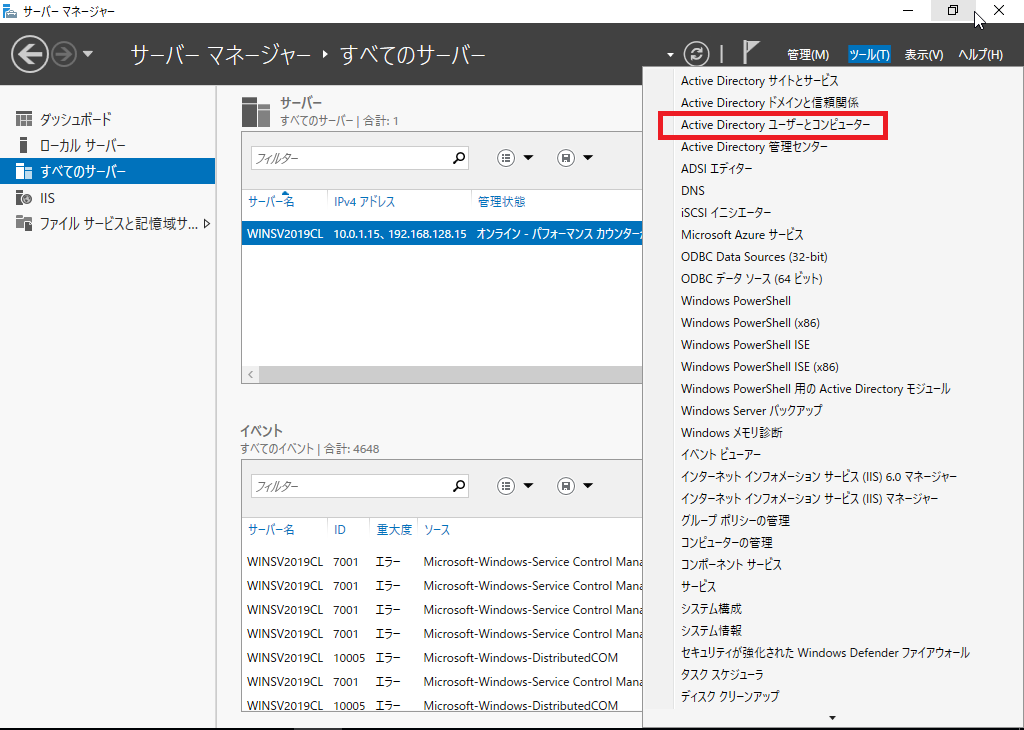
Task: Open the 管理(M) menu
Action: point(808,55)
